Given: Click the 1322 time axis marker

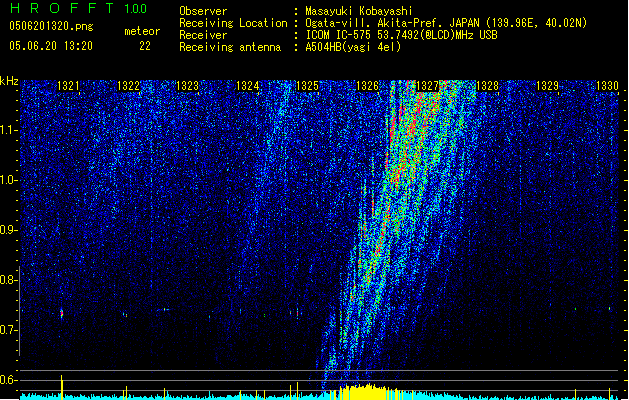Looking at the screenshot, I should click(128, 86).
